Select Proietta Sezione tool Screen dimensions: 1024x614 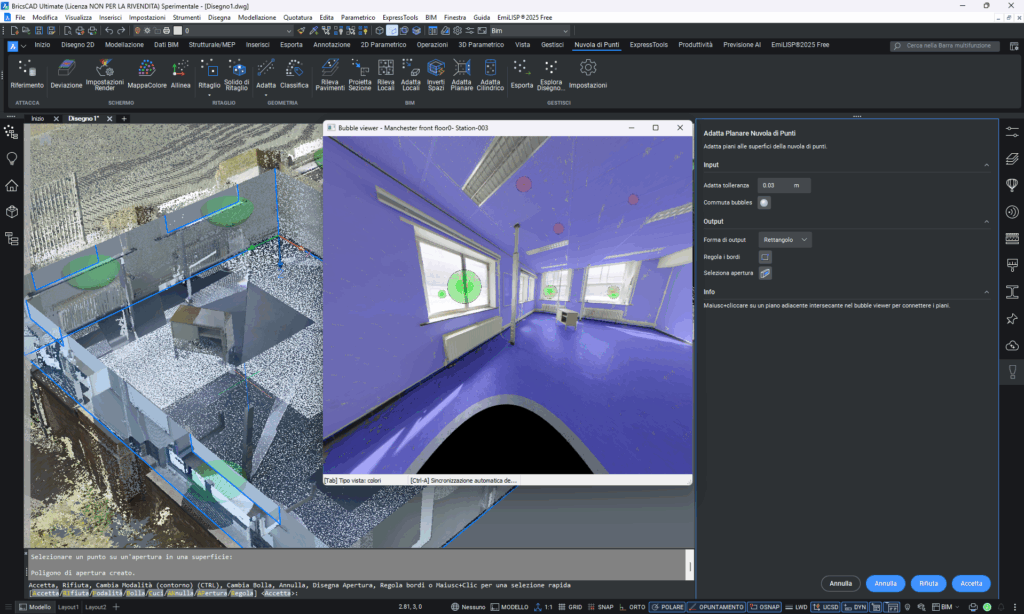359,74
